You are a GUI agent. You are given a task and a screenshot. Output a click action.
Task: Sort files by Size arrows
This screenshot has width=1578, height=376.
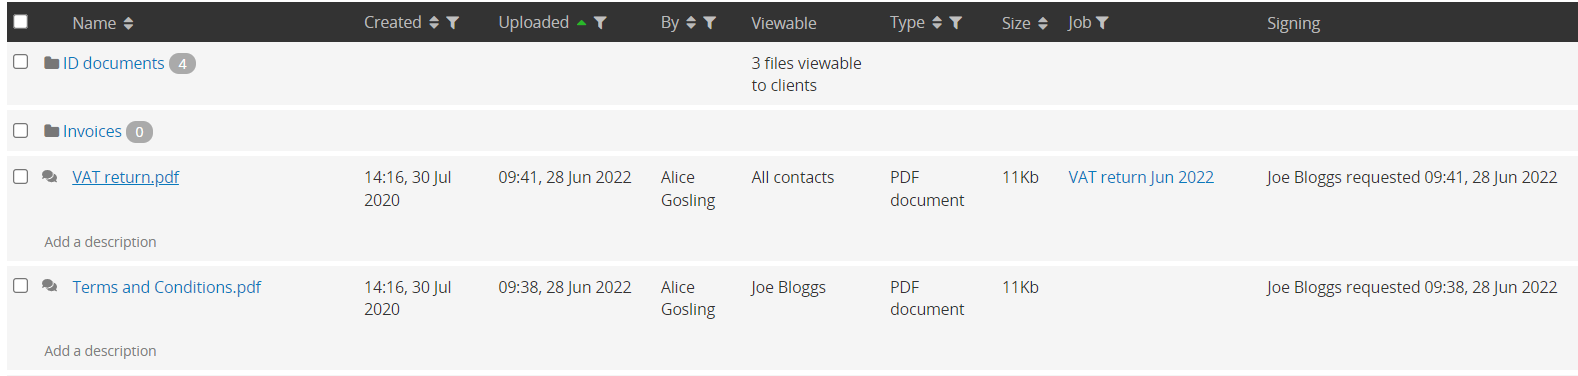tap(1043, 23)
